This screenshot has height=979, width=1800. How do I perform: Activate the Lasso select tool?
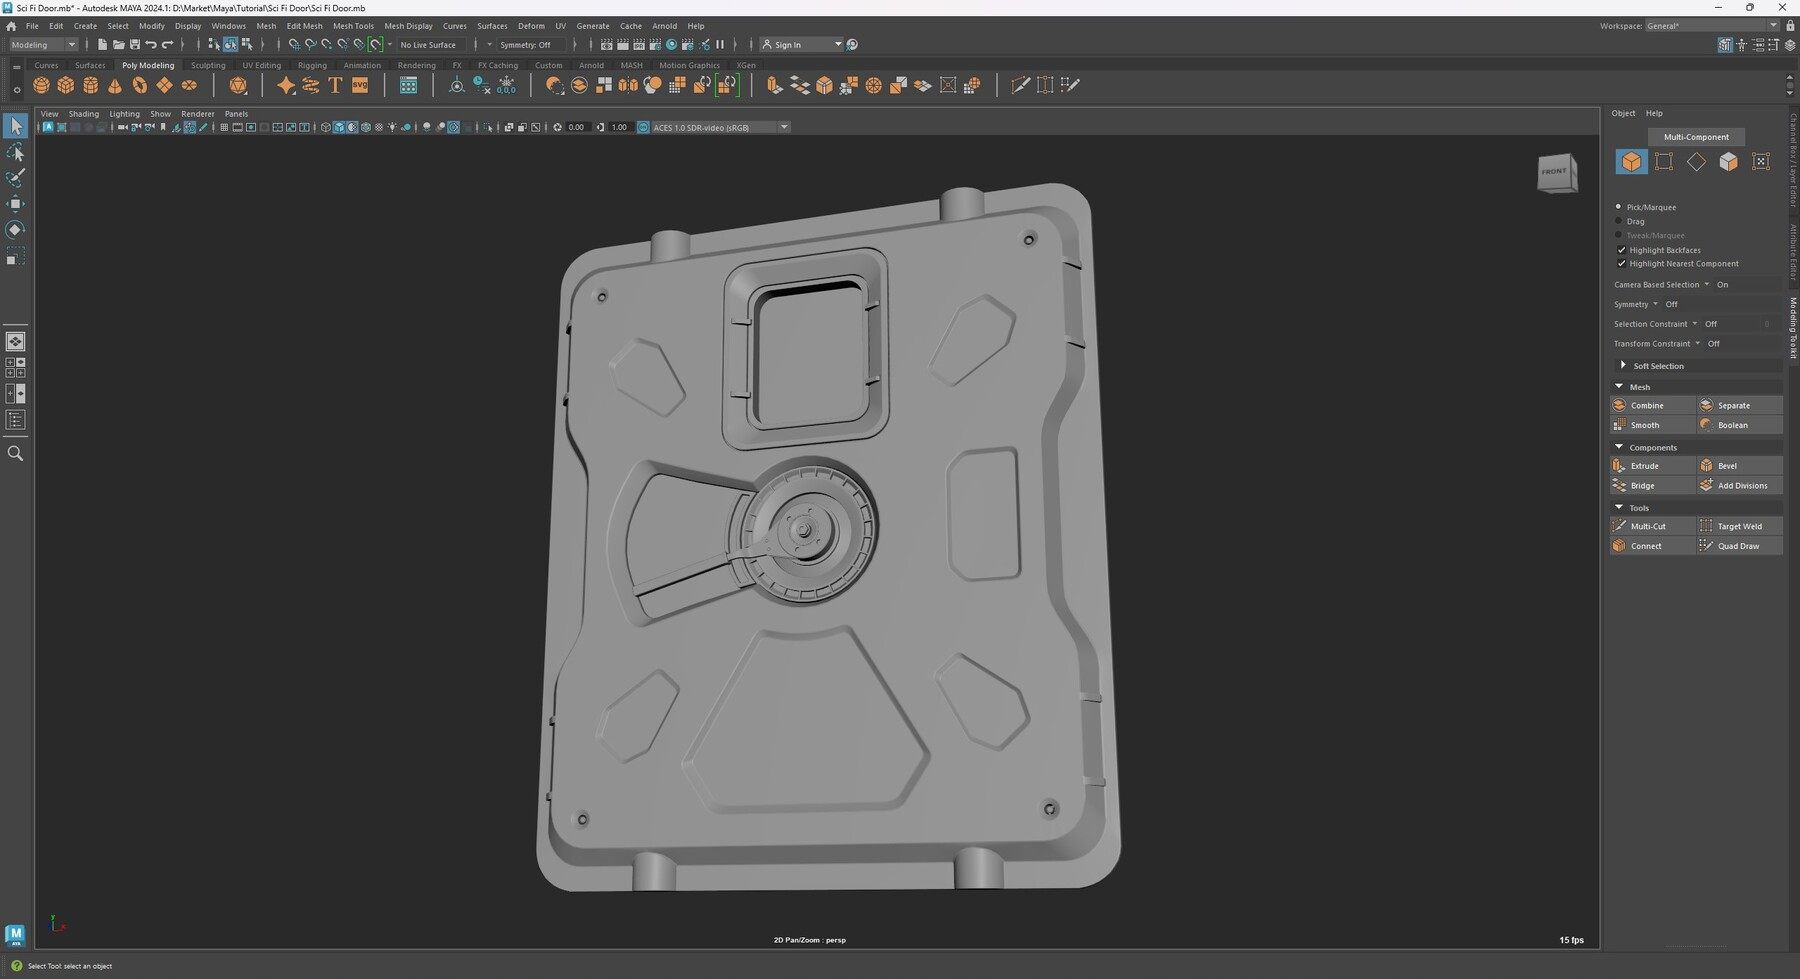tap(15, 152)
